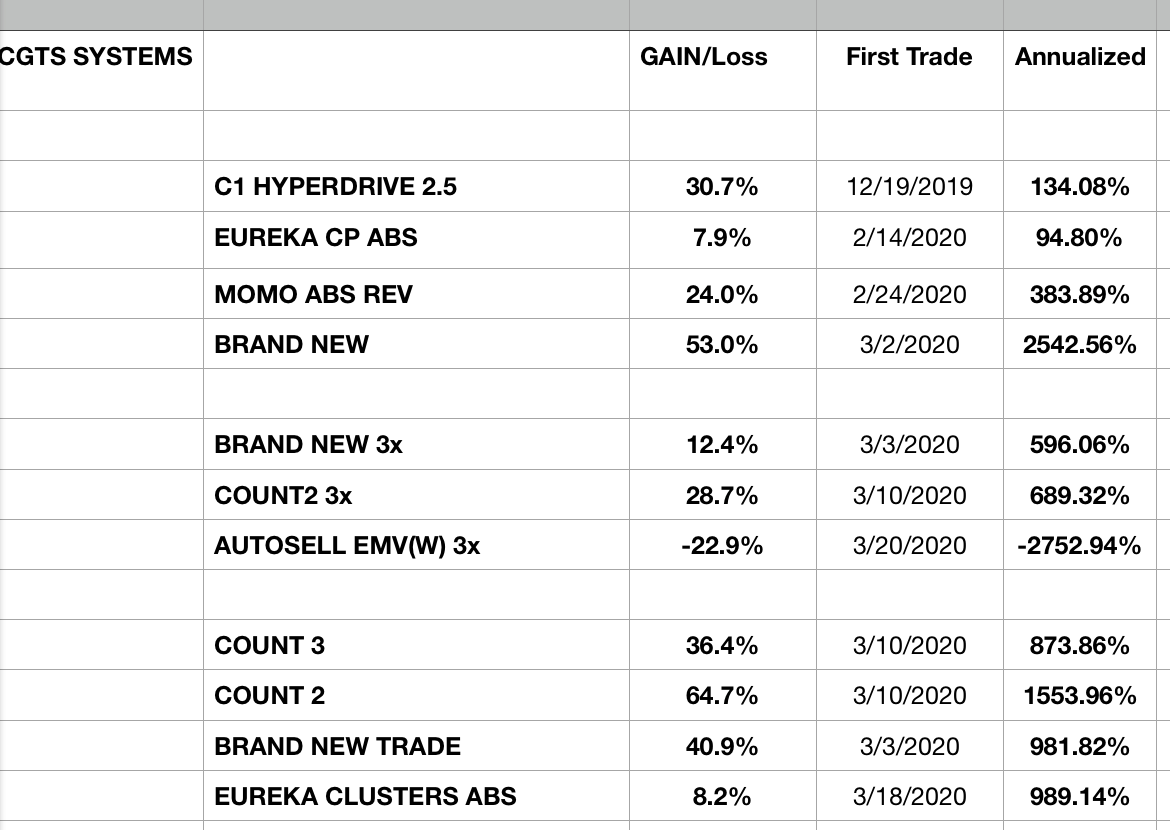Select the -2752.94% annualized cell
The height and width of the screenshot is (830, 1170).
pyautogui.click(x=1080, y=546)
